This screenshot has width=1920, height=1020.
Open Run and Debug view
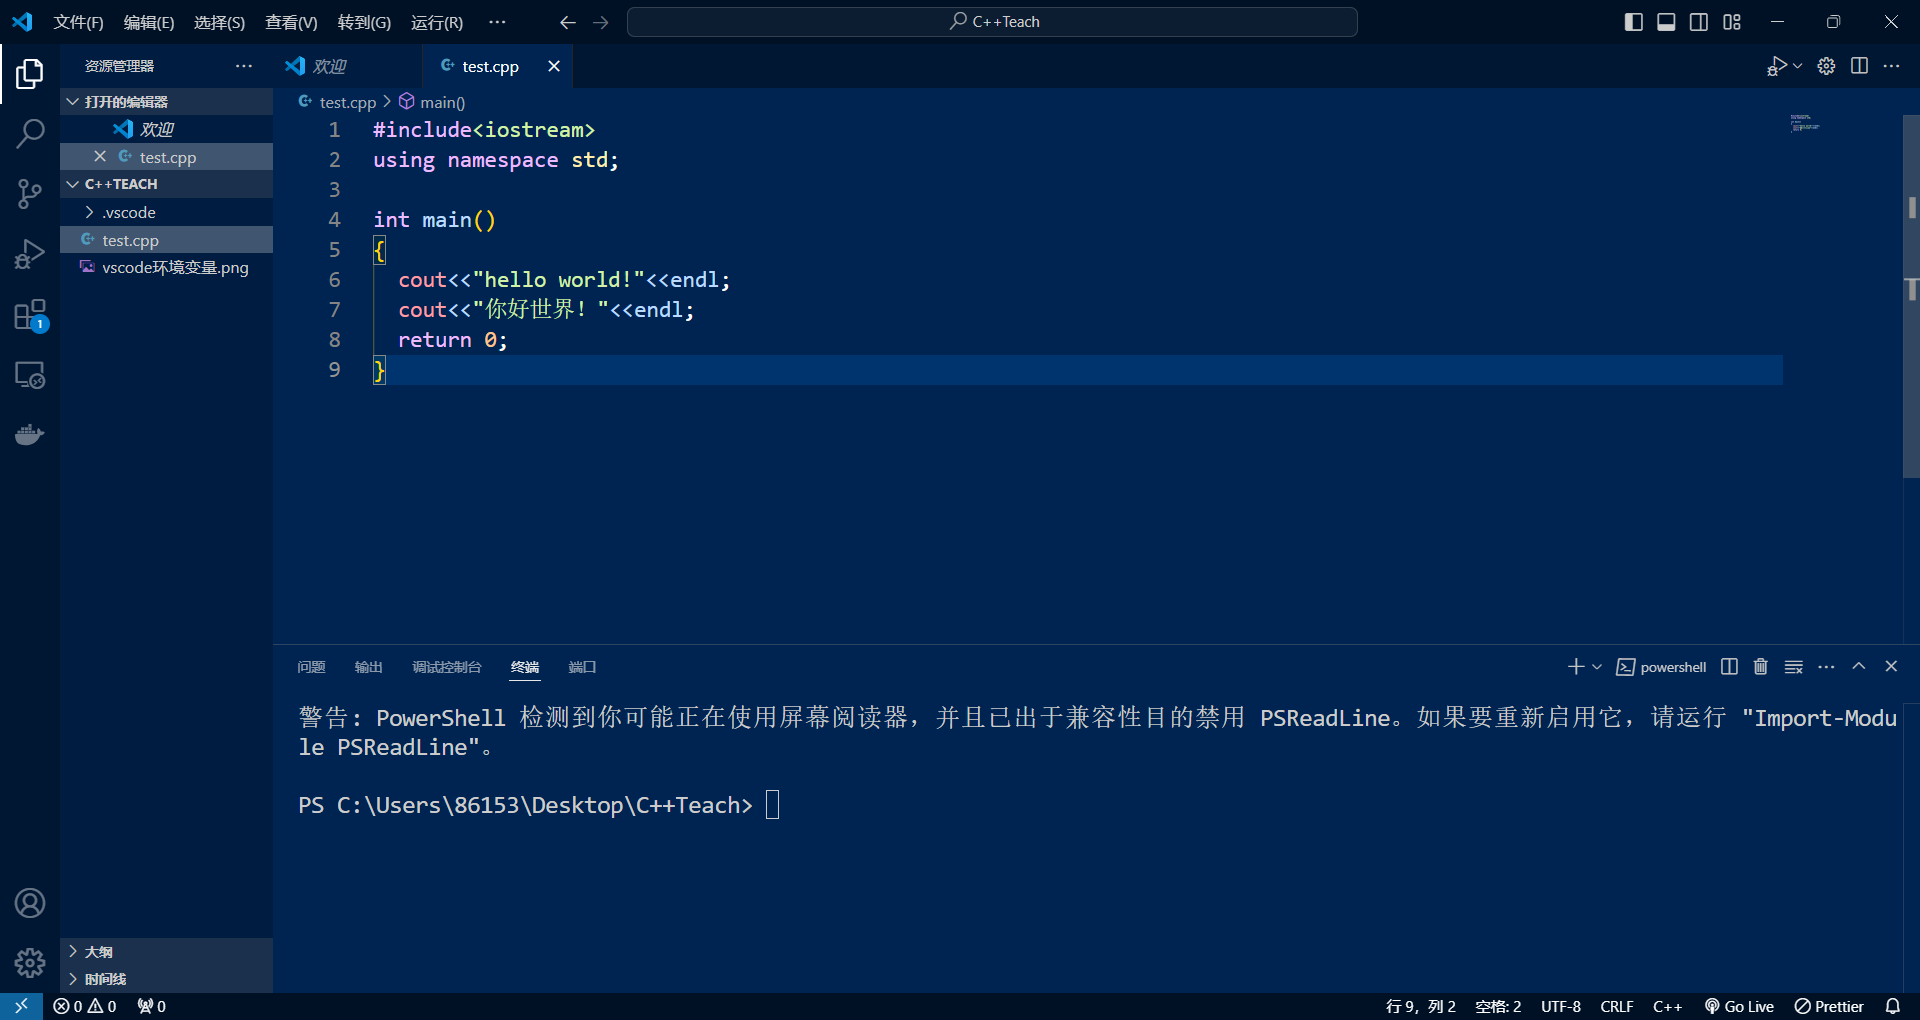(30, 254)
